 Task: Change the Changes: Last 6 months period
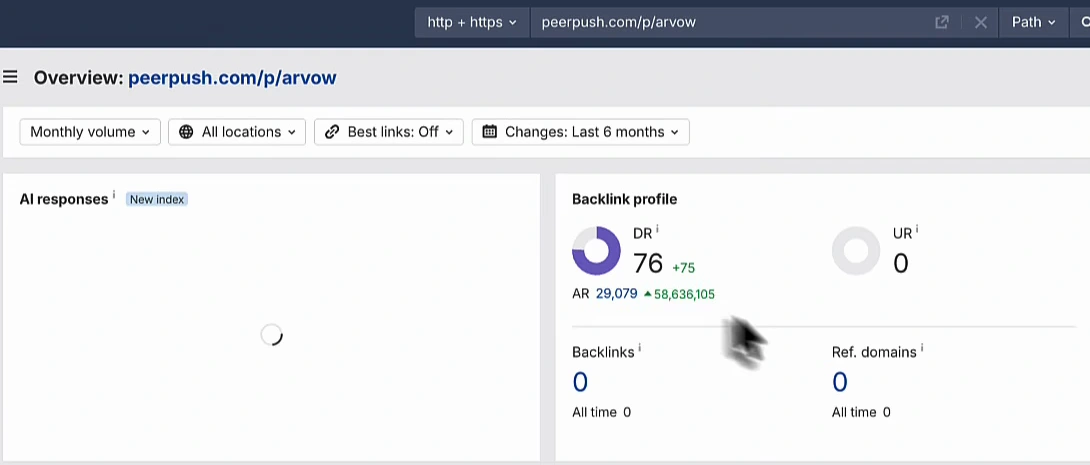580,132
